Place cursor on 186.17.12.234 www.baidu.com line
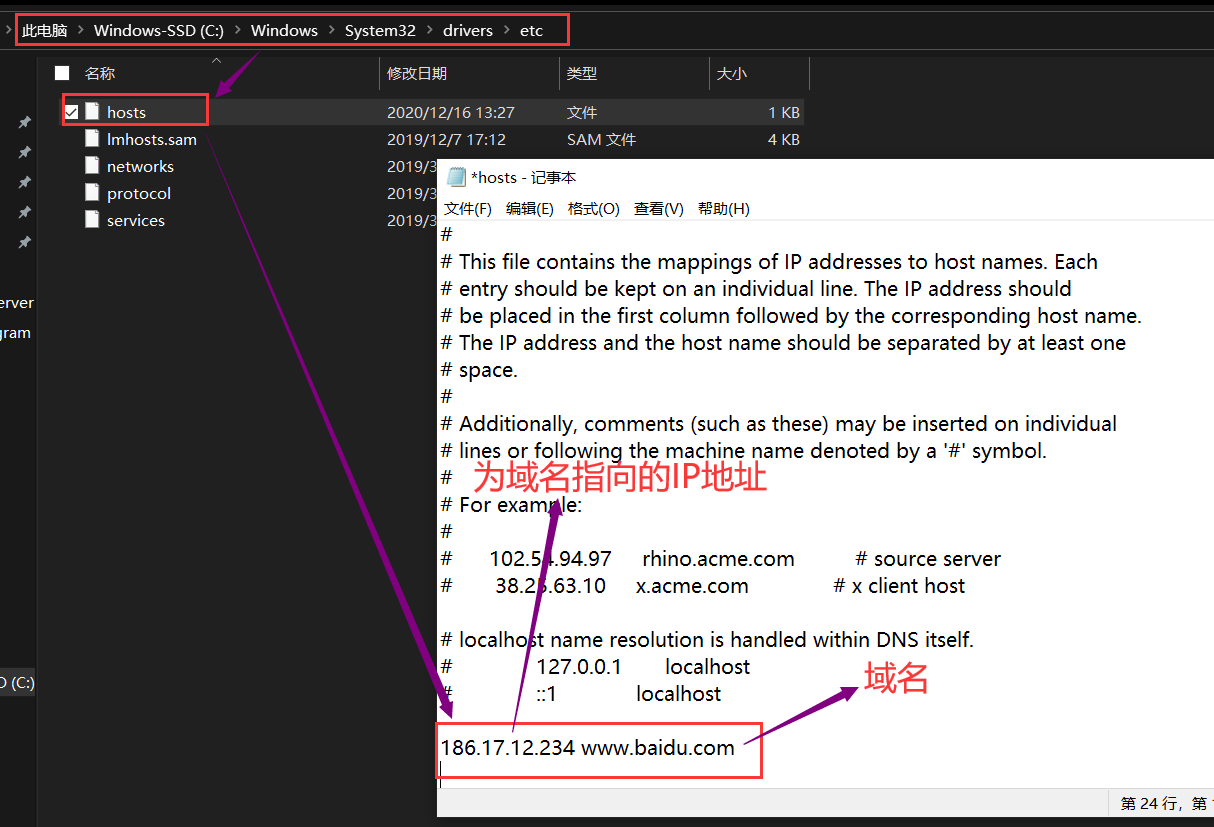Screen dimensions: 1214x827 point(588,747)
